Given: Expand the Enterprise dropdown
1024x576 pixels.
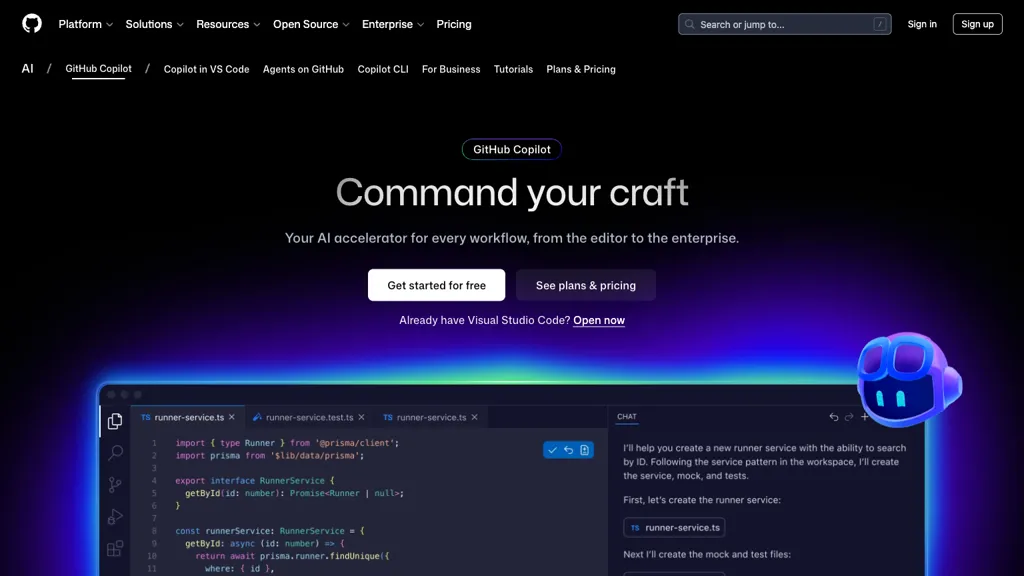Looking at the screenshot, I should [392, 24].
